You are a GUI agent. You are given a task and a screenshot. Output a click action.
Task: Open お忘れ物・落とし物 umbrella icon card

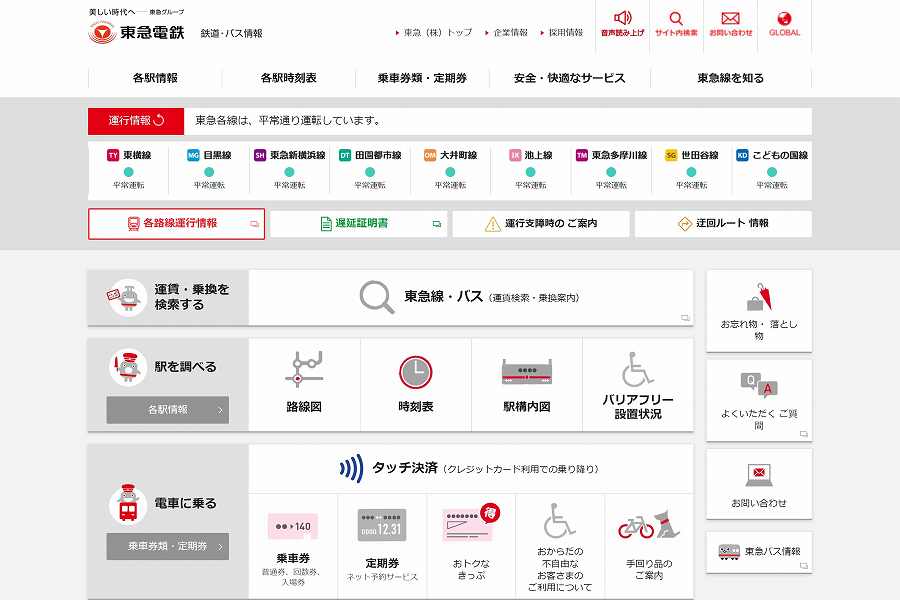point(759,311)
